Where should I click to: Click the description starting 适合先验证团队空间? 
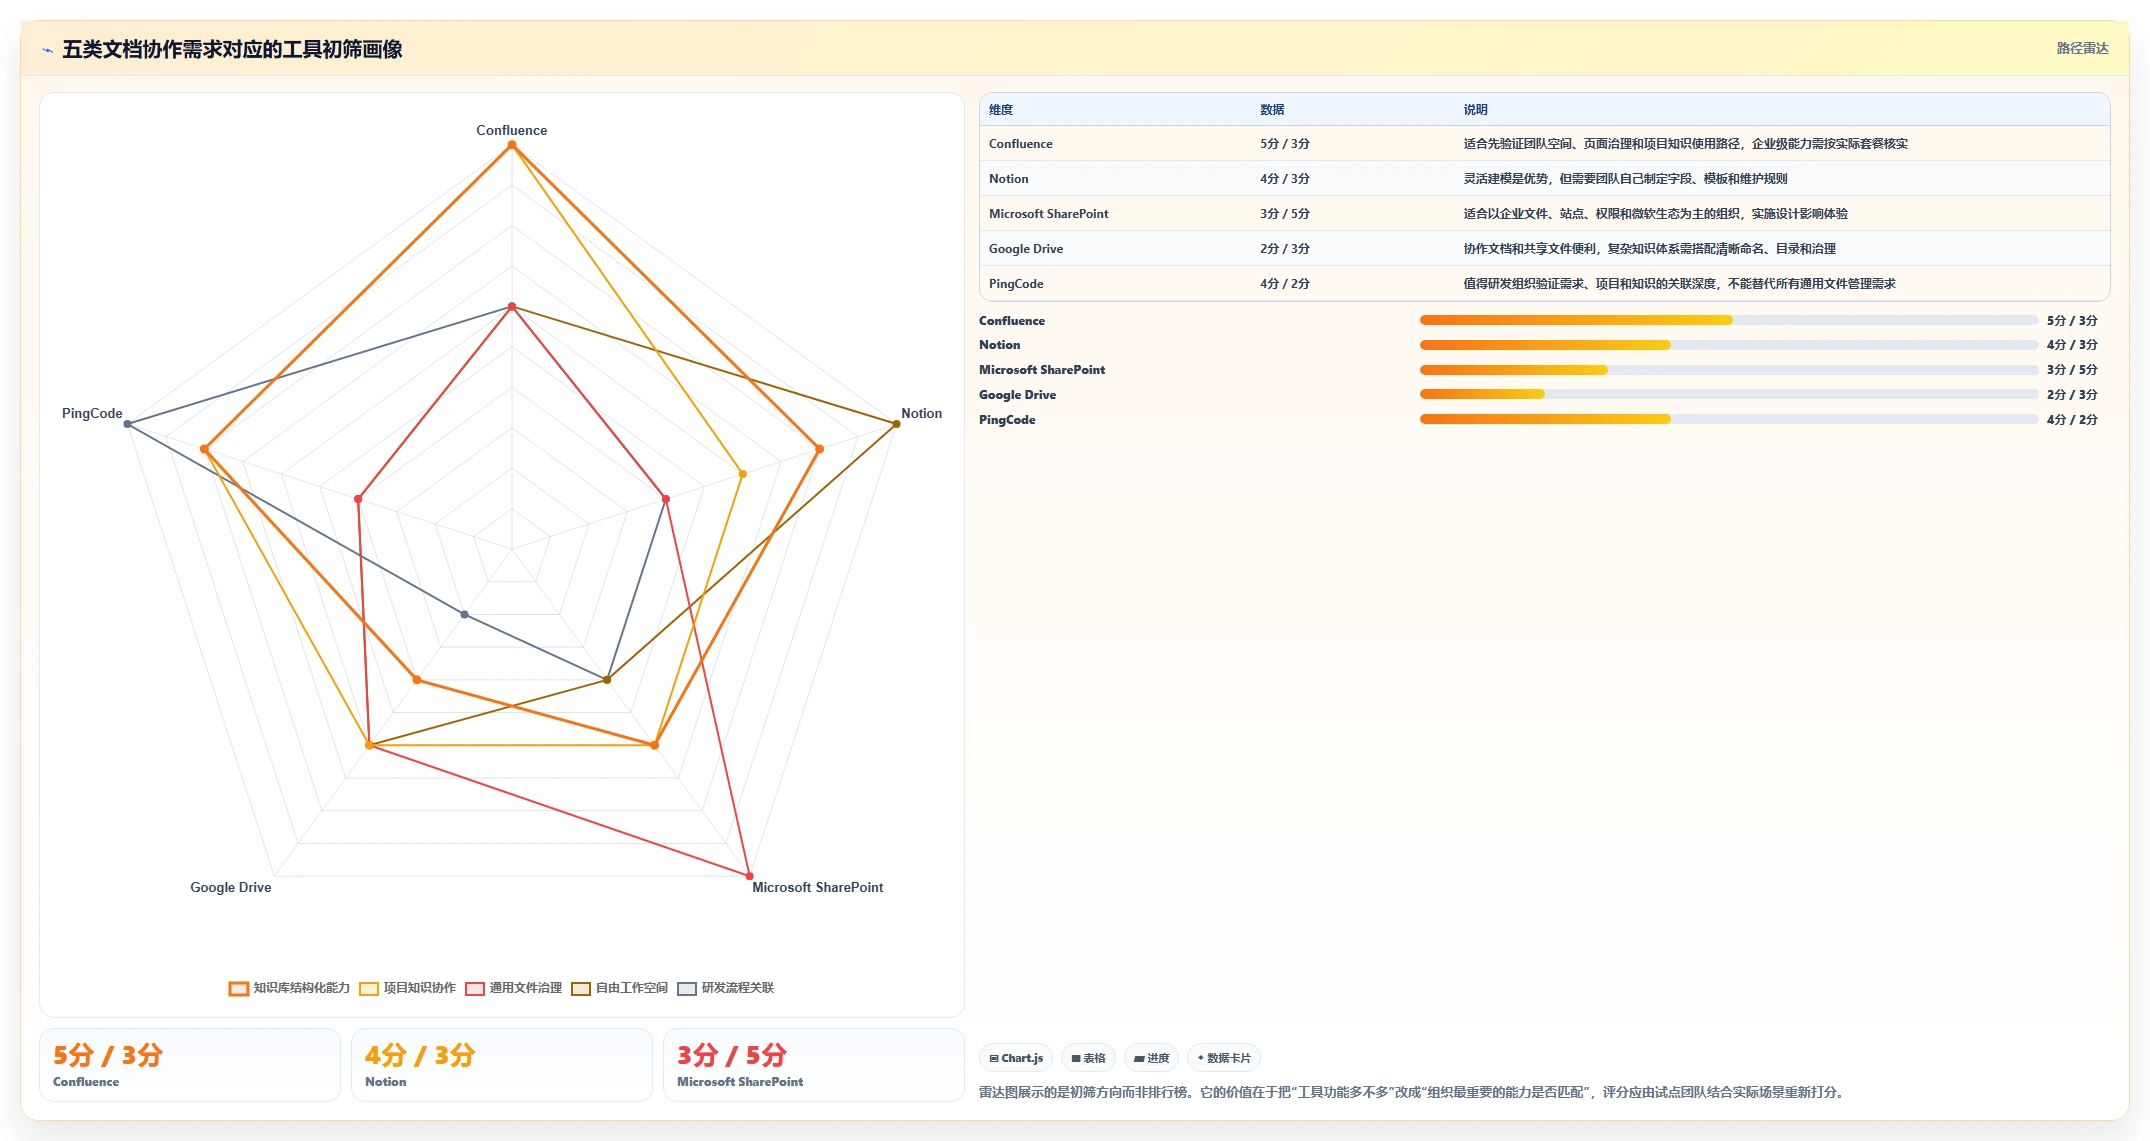tap(1685, 144)
